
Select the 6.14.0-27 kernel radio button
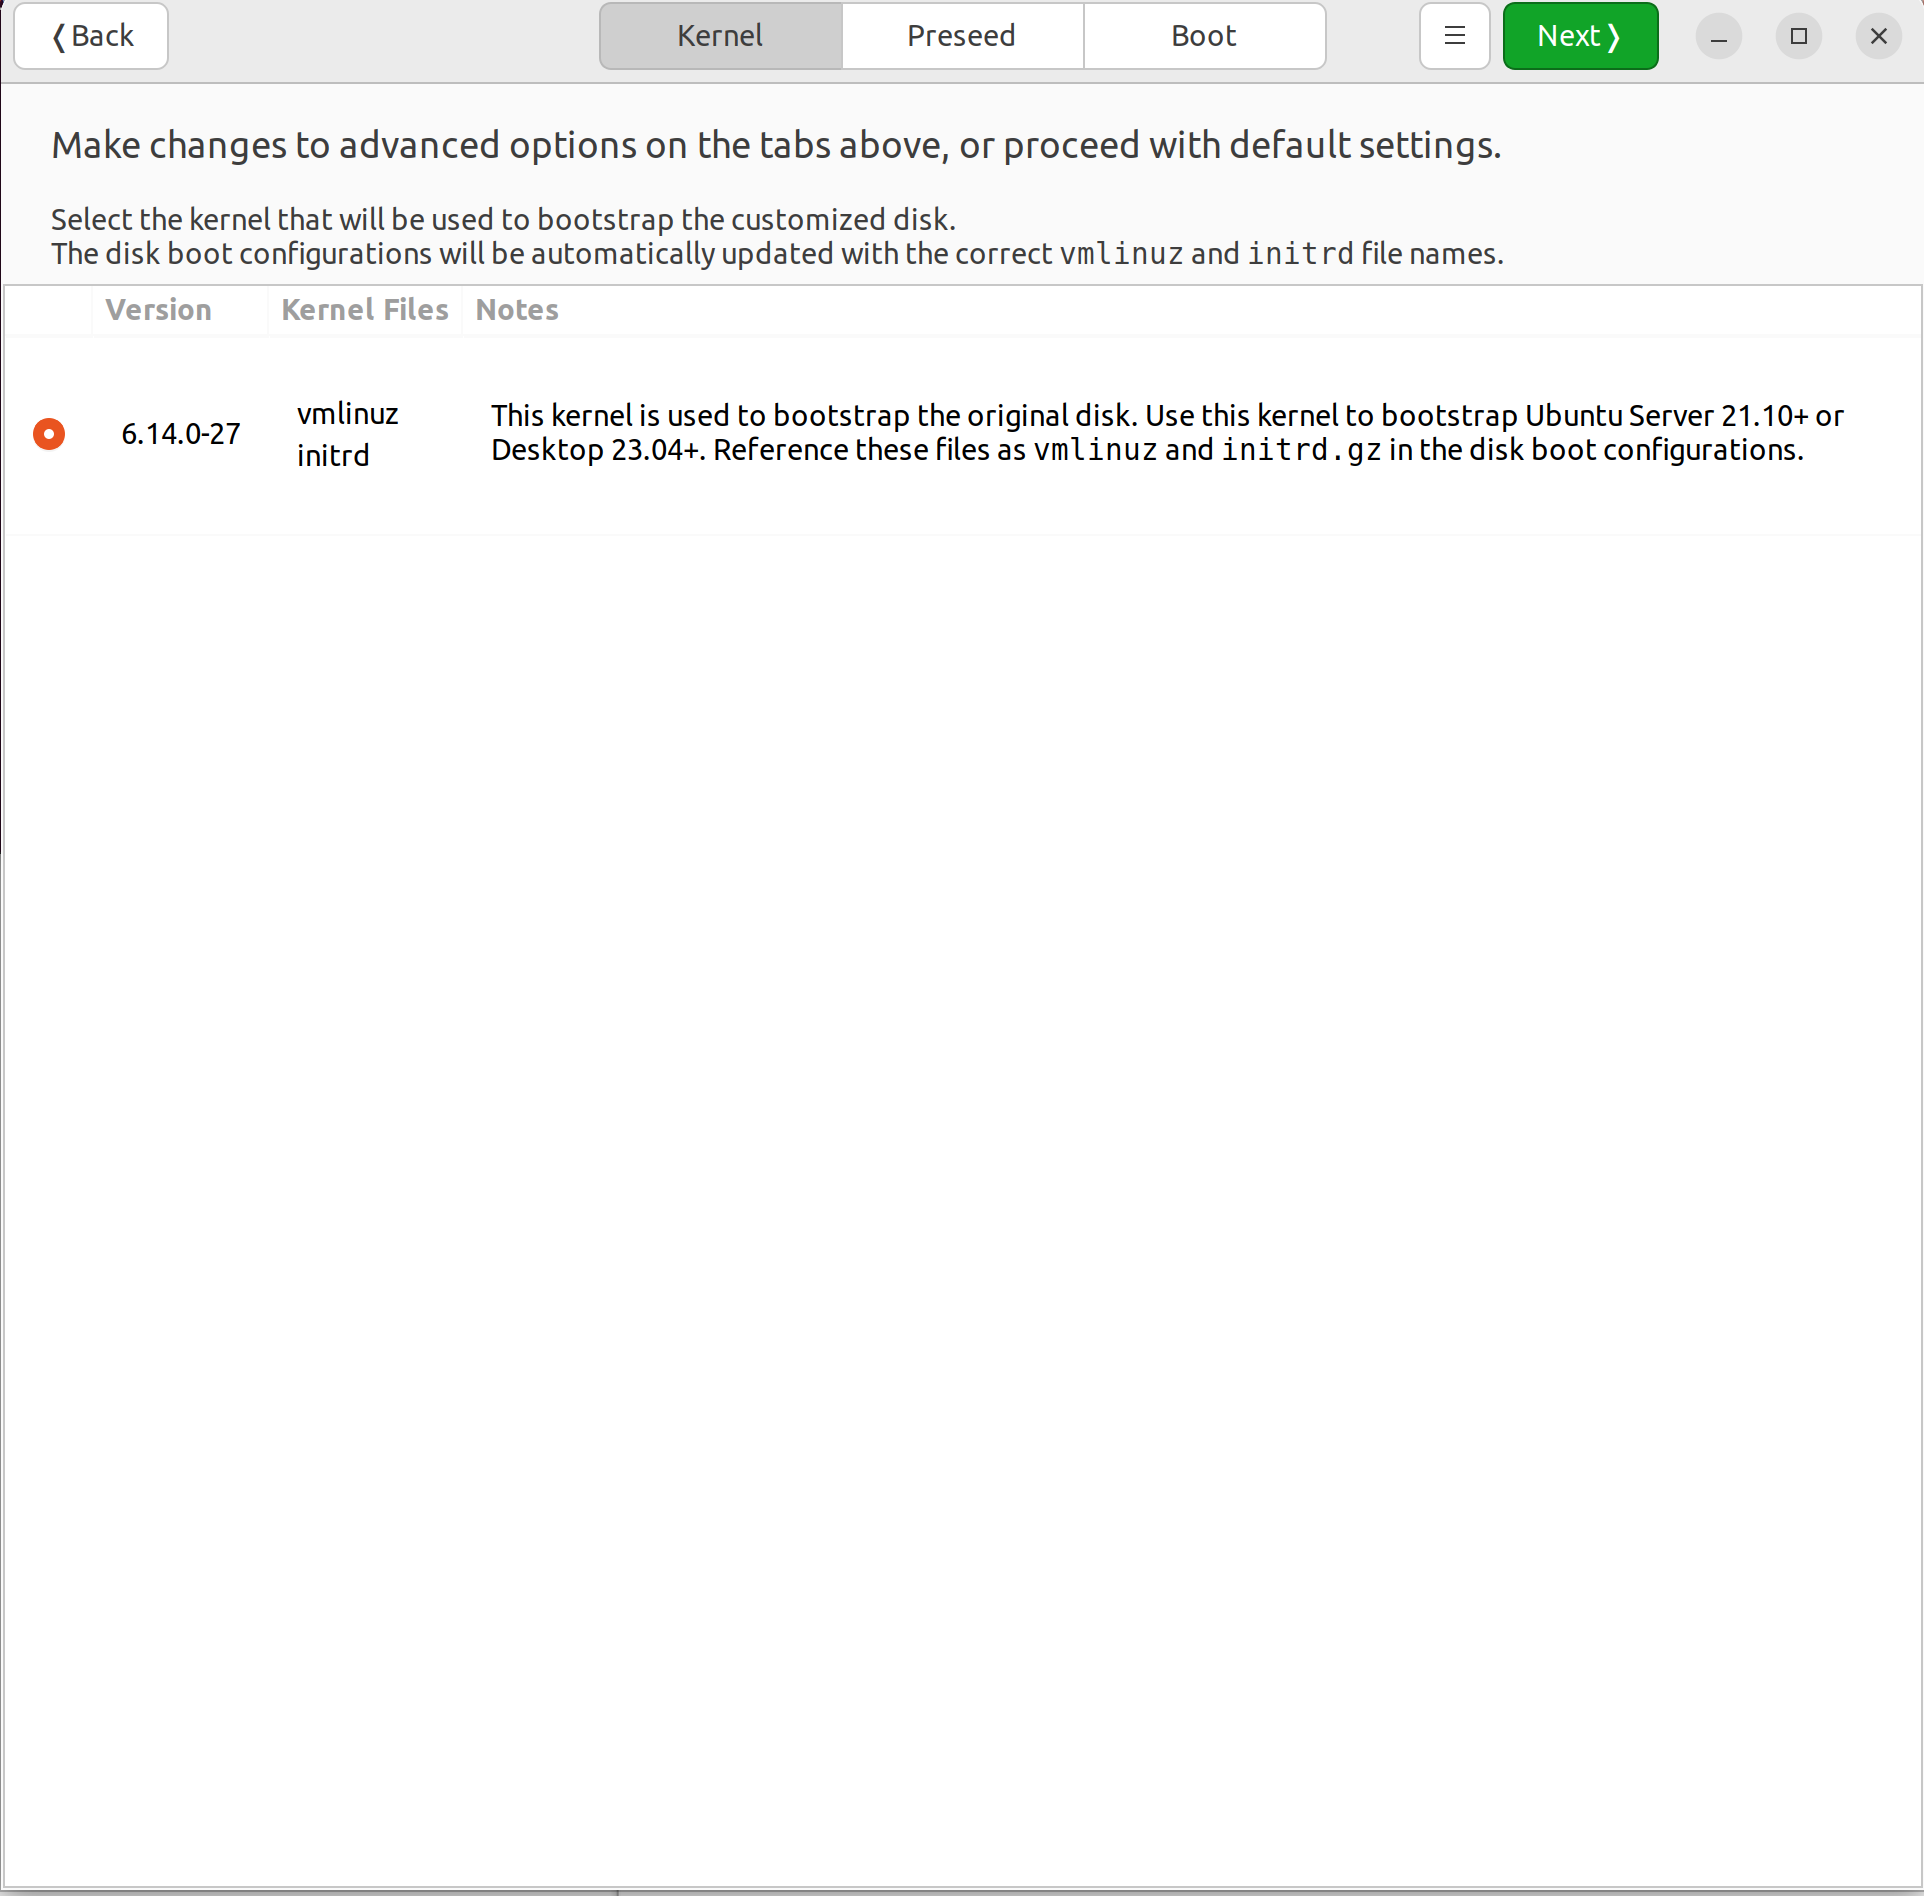pyautogui.click(x=49, y=433)
